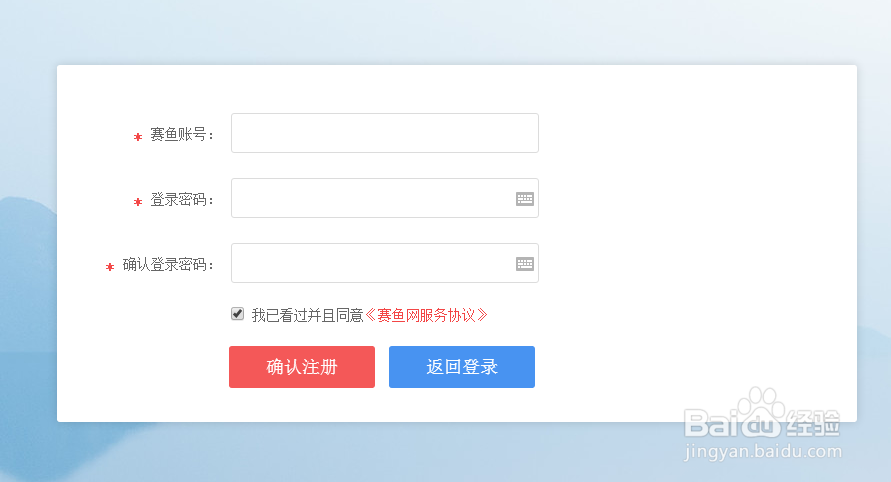
Task: Click the Baidu paw logo watermark
Action: click(x=761, y=412)
